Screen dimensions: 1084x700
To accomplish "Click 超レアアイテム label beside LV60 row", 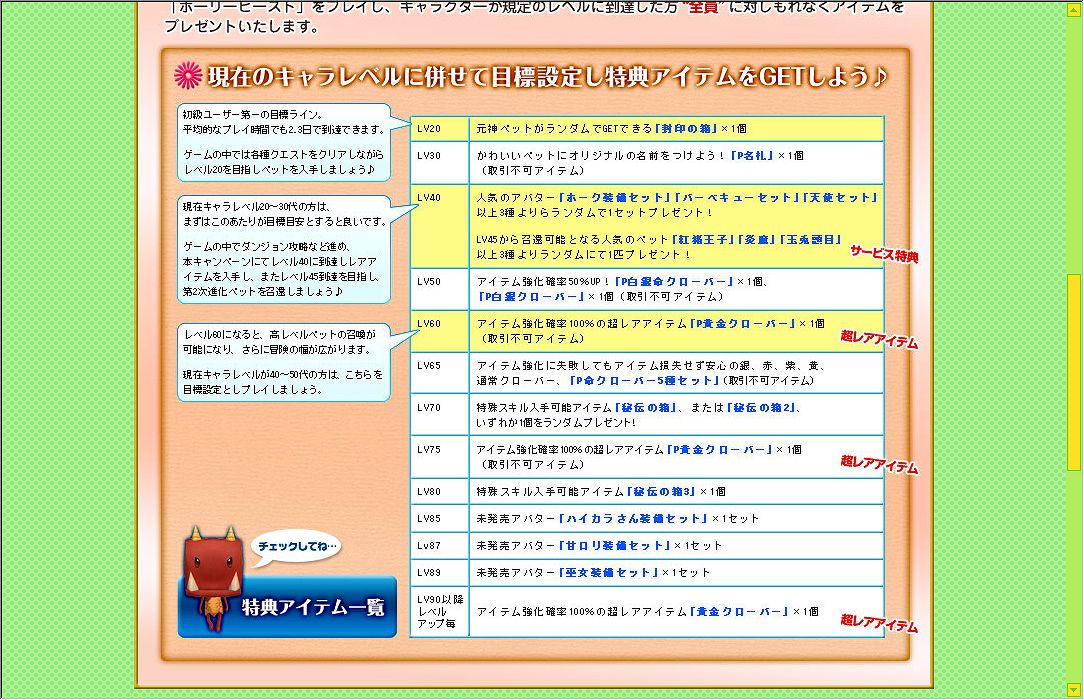I will pyautogui.click(x=879, y=339).
